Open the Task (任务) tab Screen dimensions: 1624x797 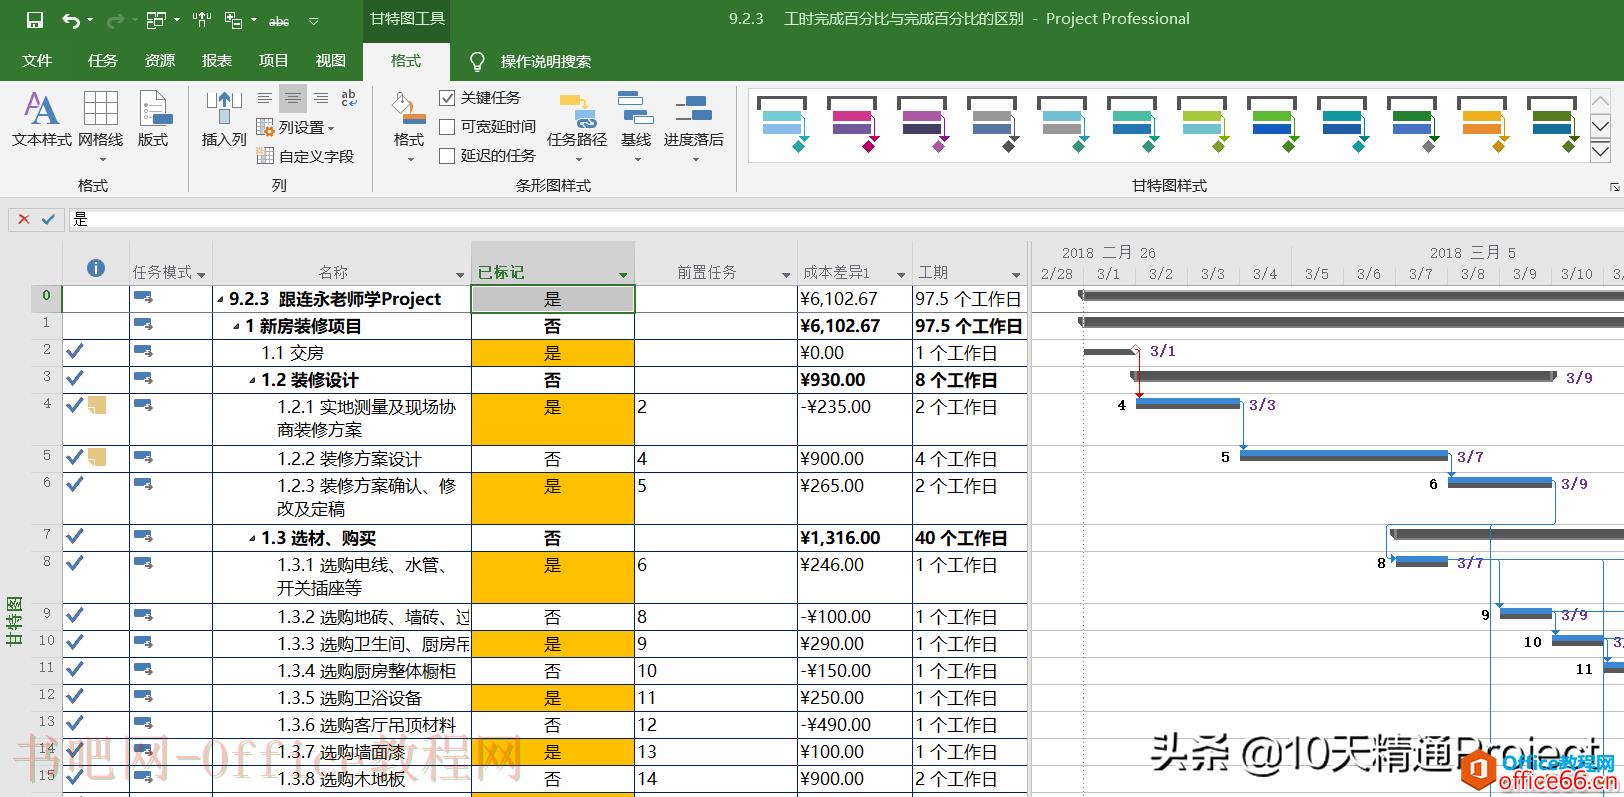pyautogui.click(x=103, y=61)
